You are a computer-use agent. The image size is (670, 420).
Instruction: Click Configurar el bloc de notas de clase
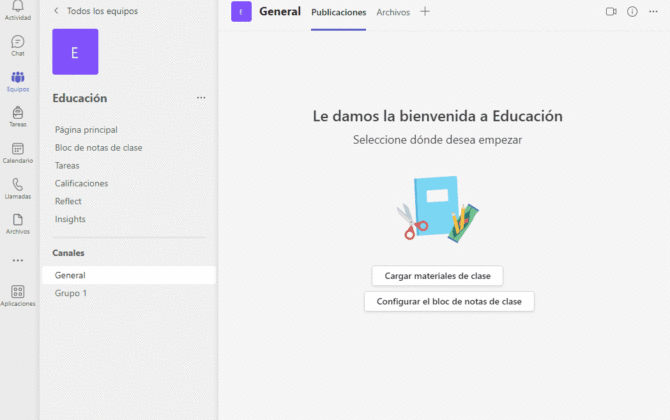click(x=449, y=301)
